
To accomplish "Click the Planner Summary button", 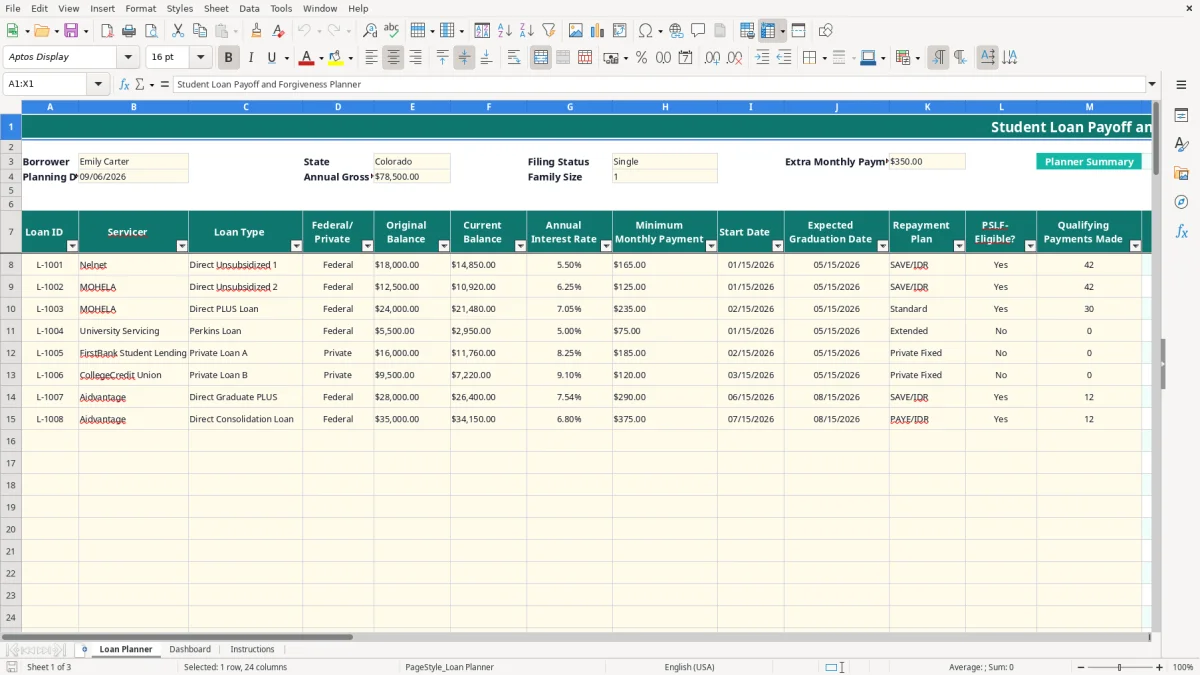I will point(1089,161).
